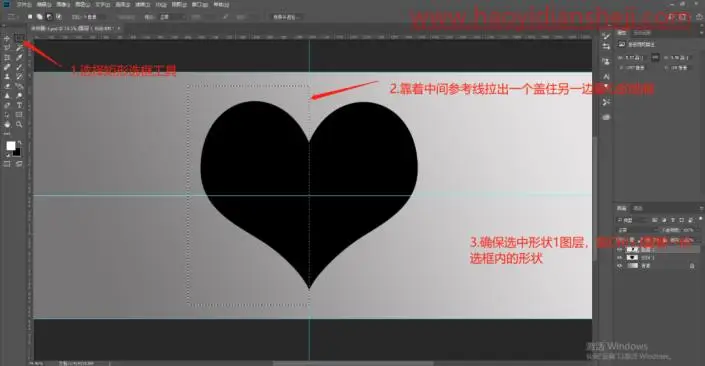The width and height of the screenshot is (705, 366).
Task: Select the Eraser tool
Action: coord(7,86)
